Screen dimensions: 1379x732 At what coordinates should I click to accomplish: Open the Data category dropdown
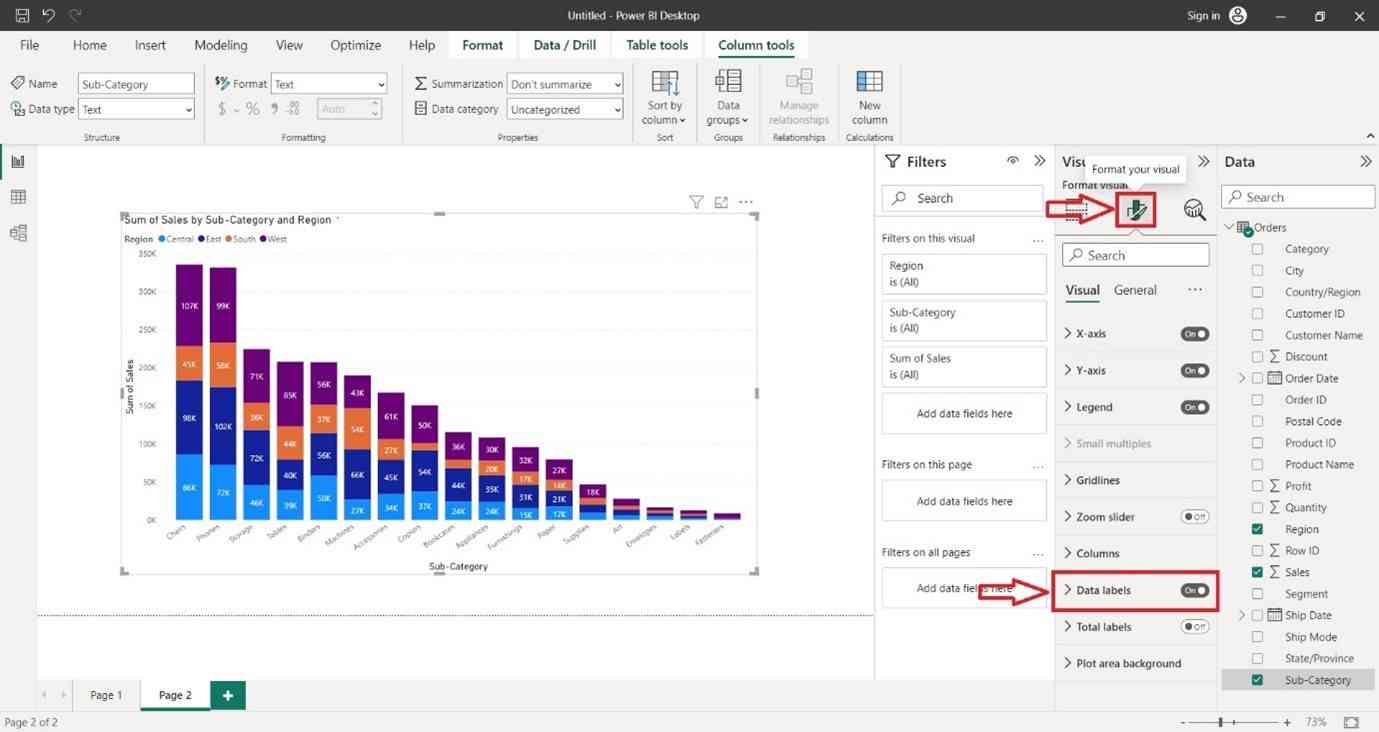[565, 110]
